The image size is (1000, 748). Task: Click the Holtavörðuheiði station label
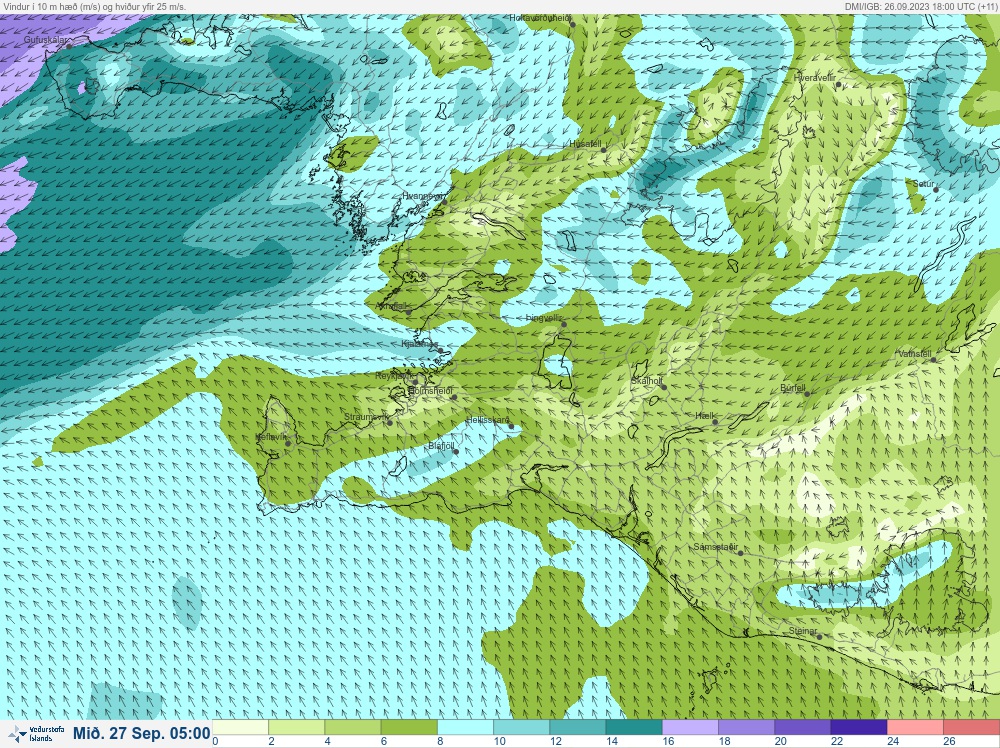click(x=540, y=18)
